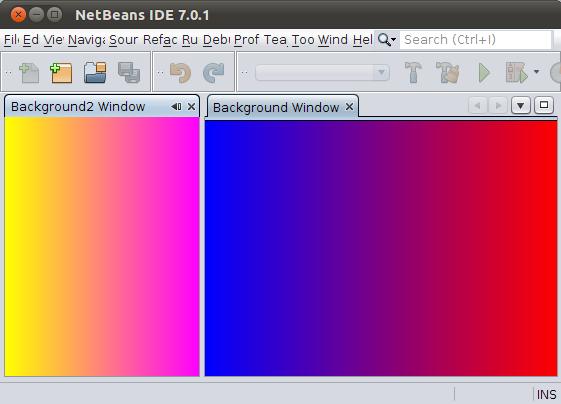Open Project using the folder icon
This screenshot has width=561, height=404.
point(95,73)
